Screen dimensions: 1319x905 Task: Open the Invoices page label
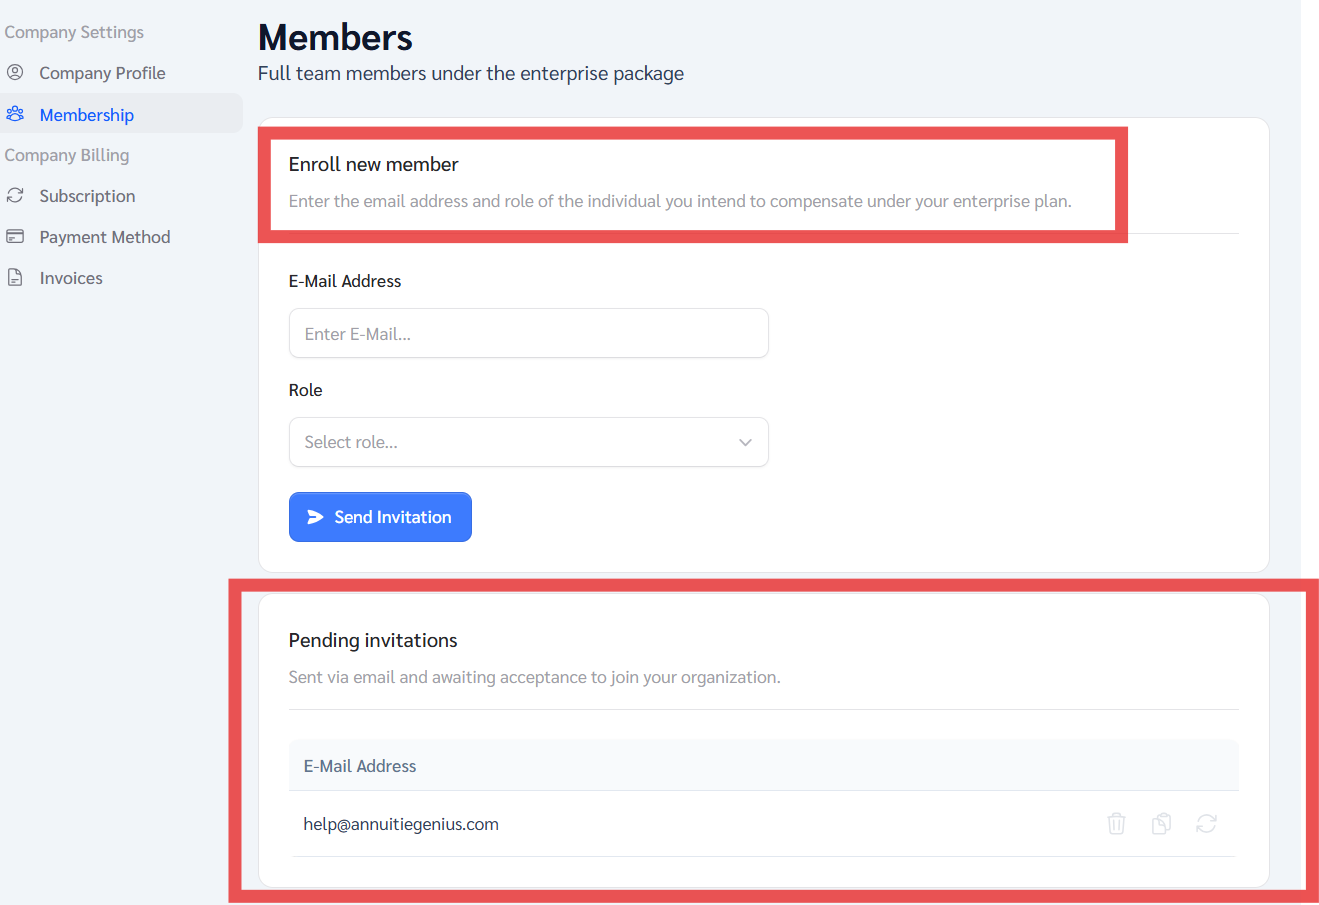click(71, 278)
